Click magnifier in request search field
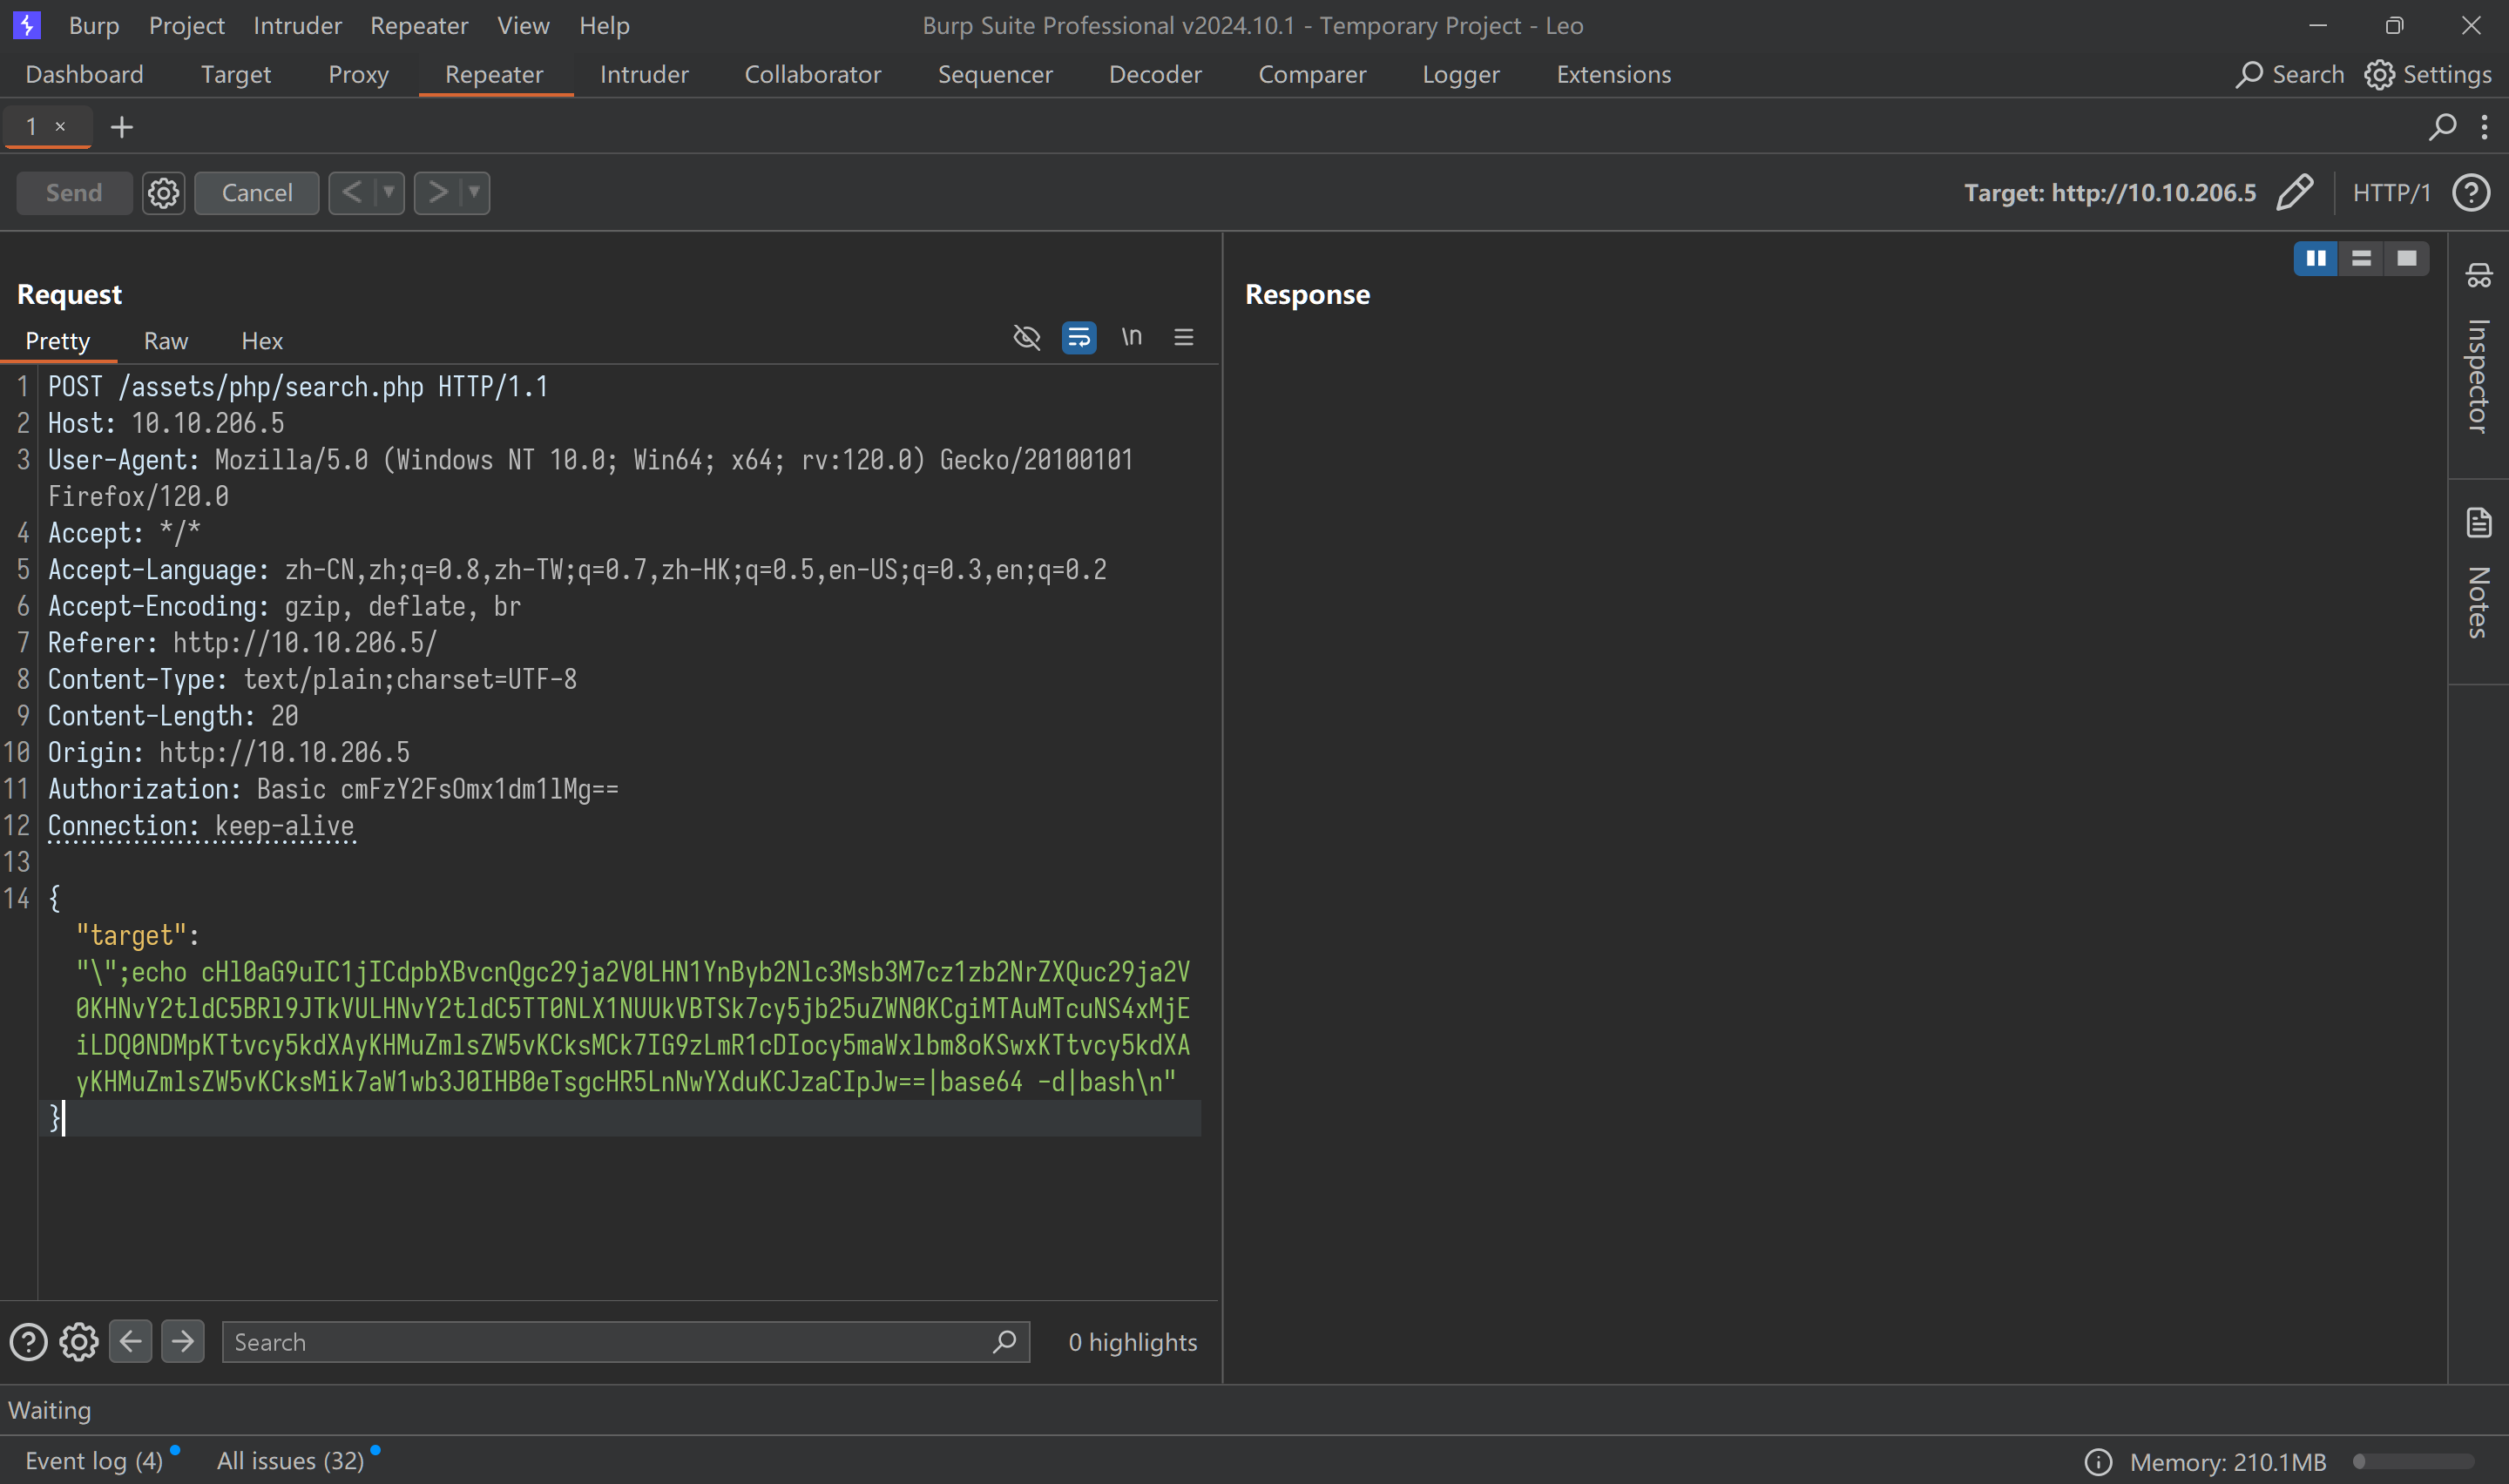Image resolution: width=2509 pixels, height=1484 pixels. click(x=1005, y=1341)
